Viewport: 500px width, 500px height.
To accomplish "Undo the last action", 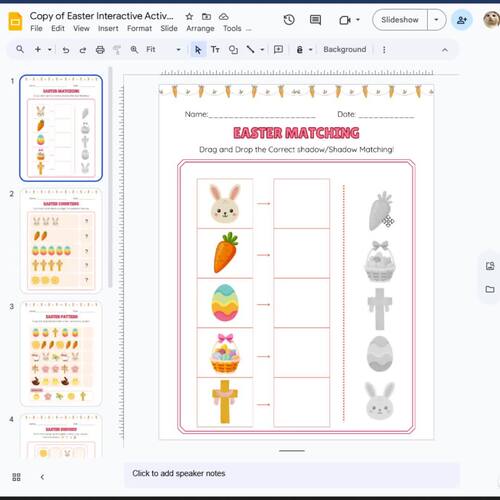I will tap(66, 50).
